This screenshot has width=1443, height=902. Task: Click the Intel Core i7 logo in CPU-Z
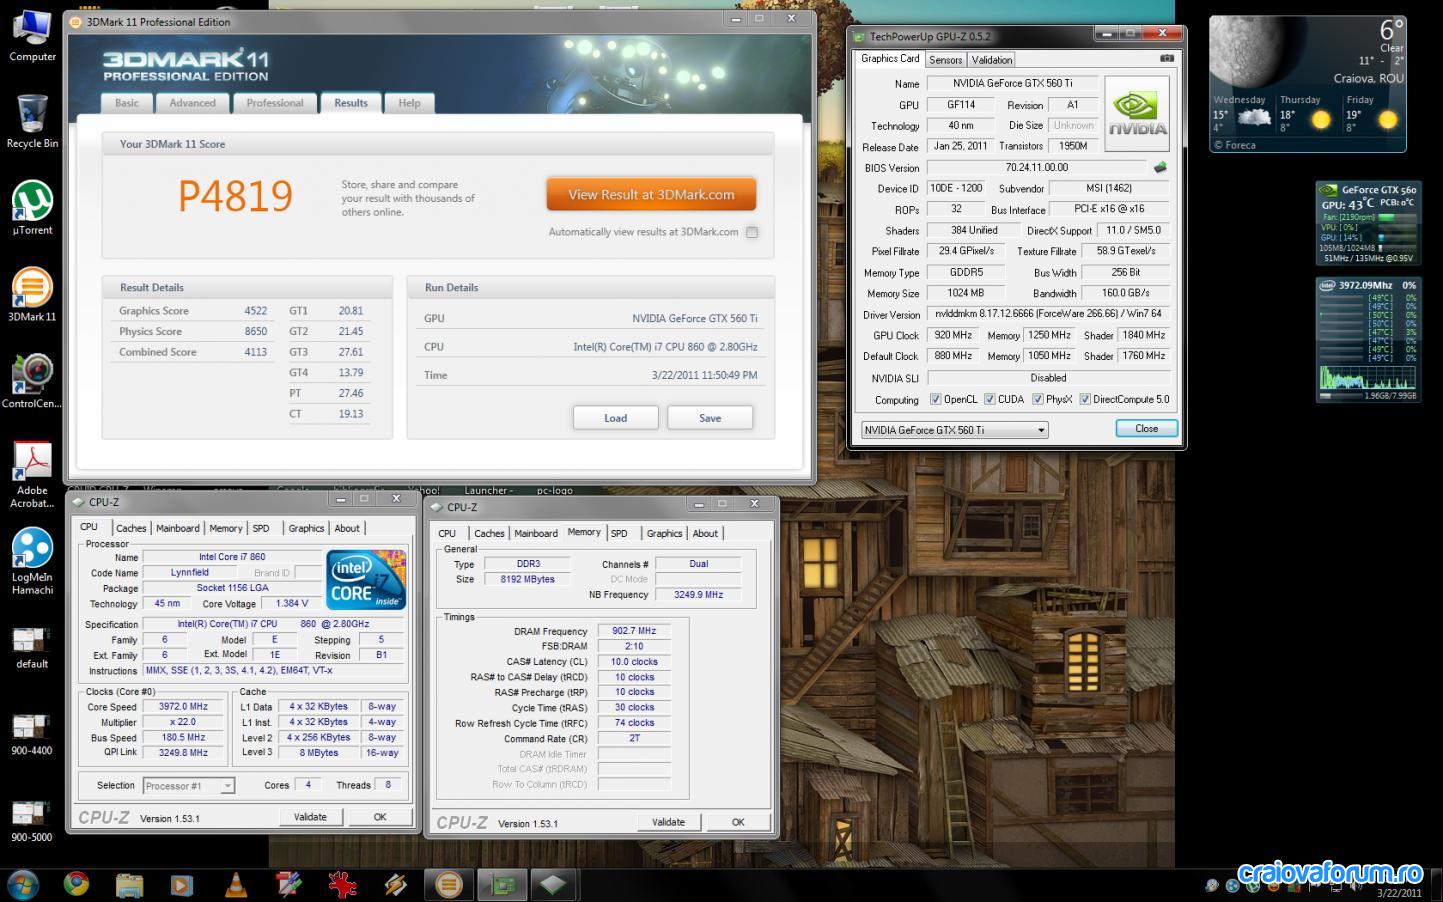tap(365, 579)
